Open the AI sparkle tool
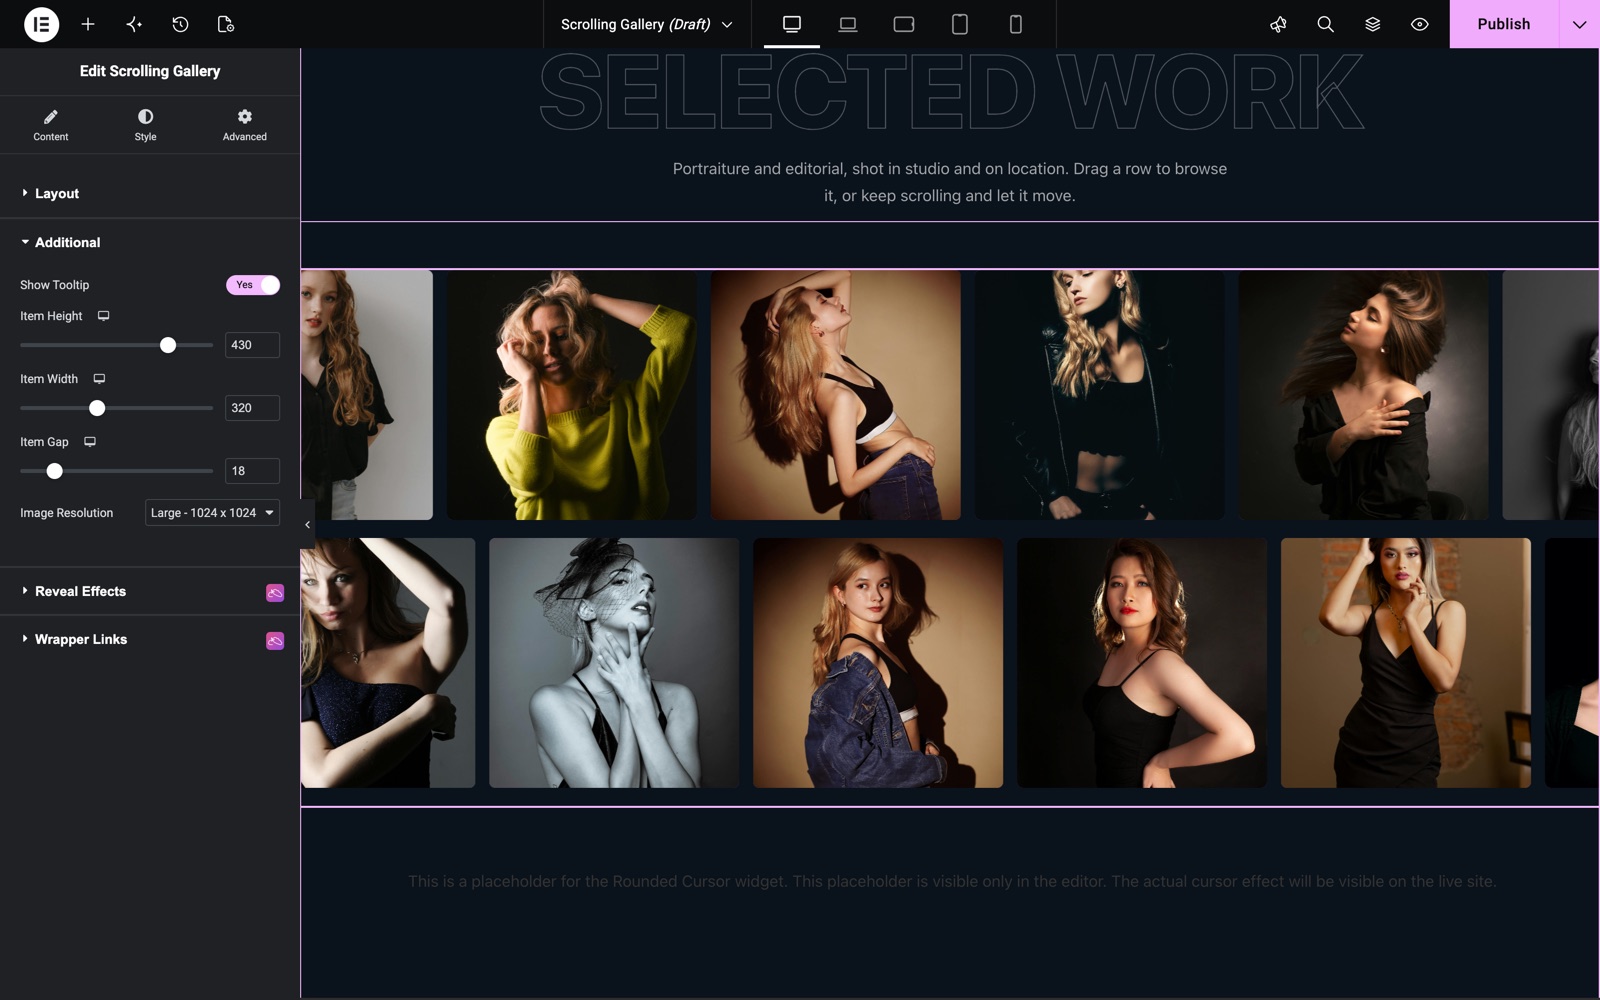1600x1000 pixels. pyautogui.click(x=134, y=24)
